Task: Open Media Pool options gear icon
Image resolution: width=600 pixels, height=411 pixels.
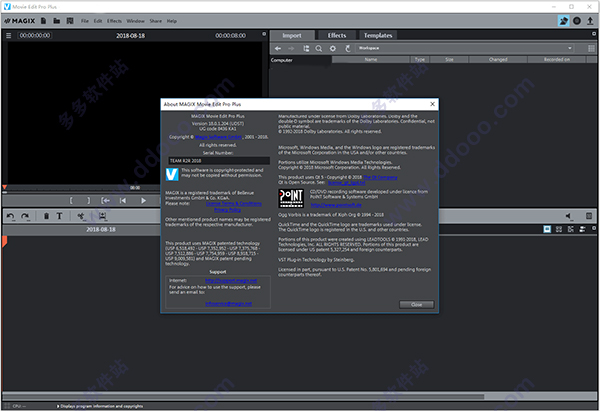Action: [x=333, y=48]
